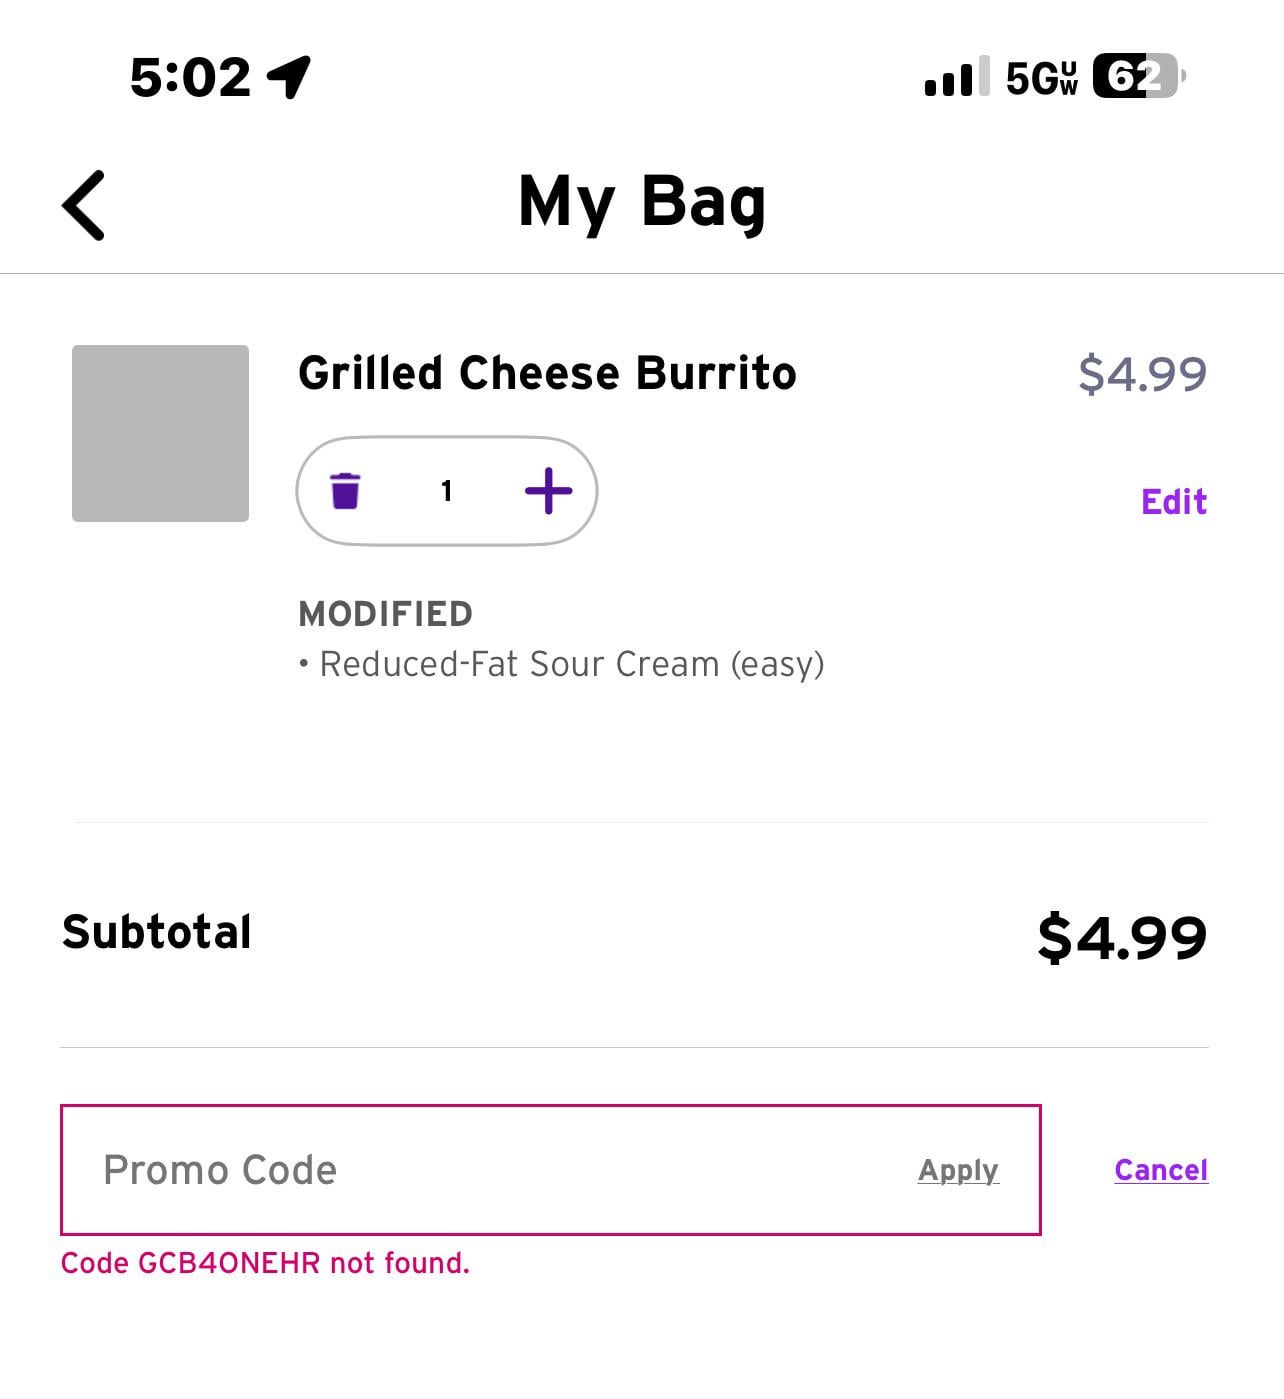Open the Grilled Cheese Burrito thumbnail image
This screenshot has height=1399, width=1284.
click(x=160, y=433)
